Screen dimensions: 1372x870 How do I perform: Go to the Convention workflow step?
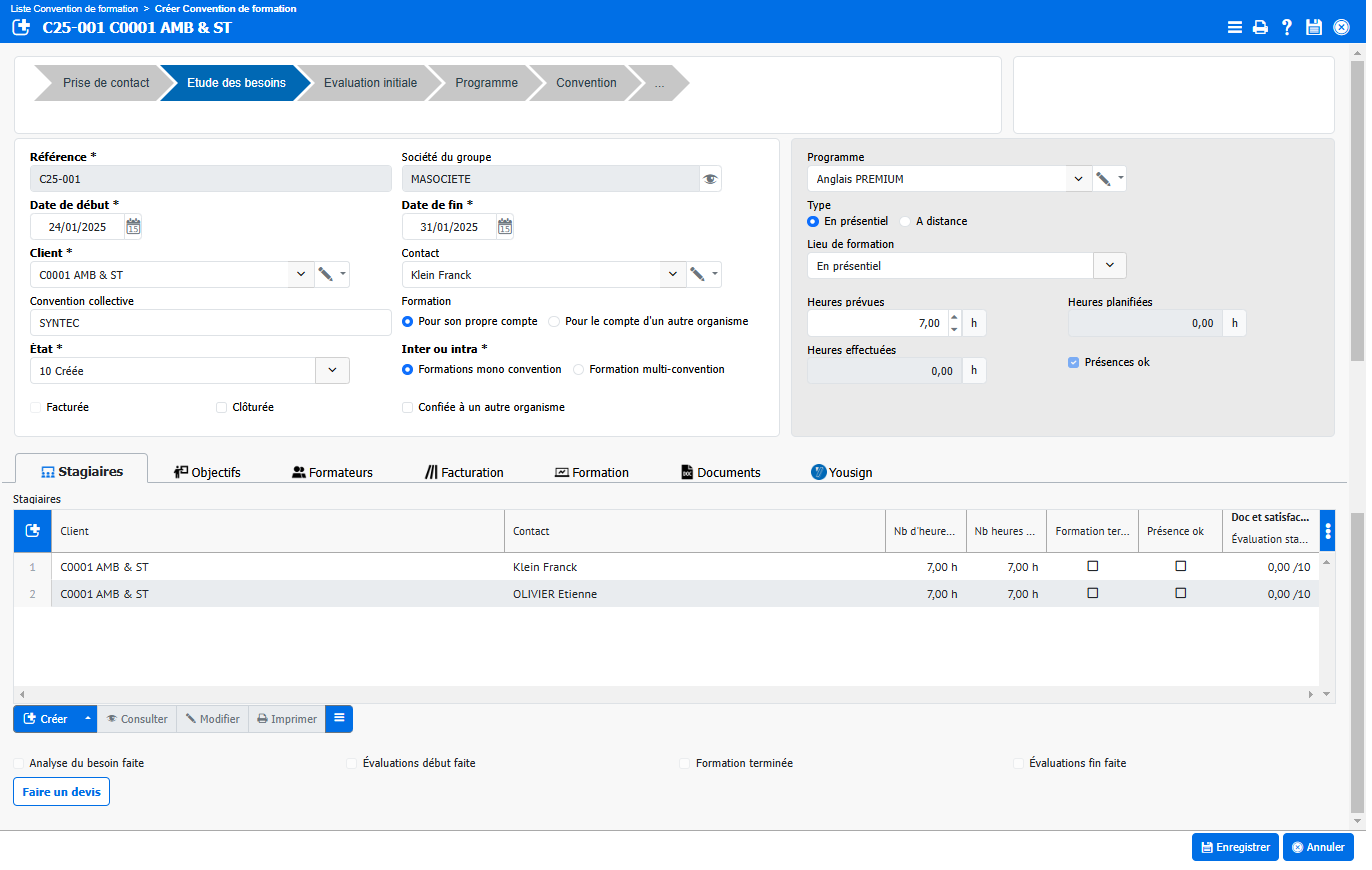(x=586, y=83)
